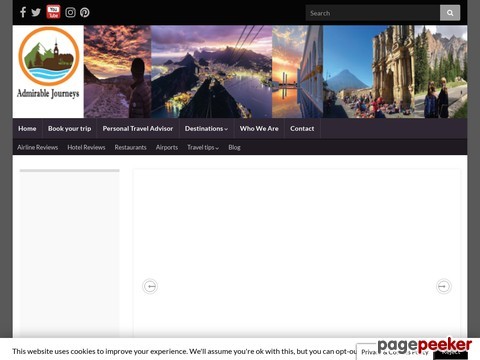Open the Facebook social icon
This screenshot has height=360, width=480.
[23, 12]
